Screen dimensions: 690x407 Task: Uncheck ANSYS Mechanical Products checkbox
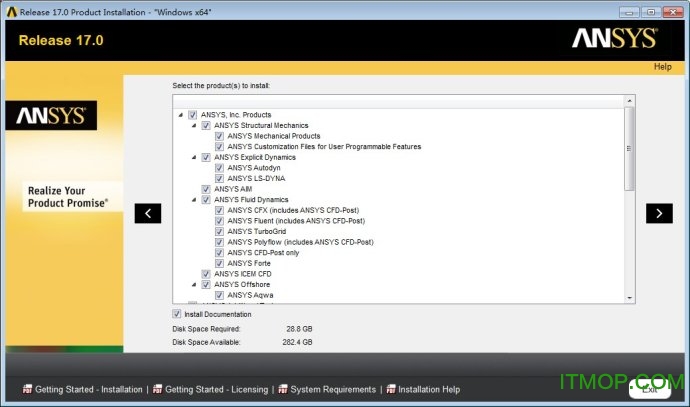coord(219,136)
